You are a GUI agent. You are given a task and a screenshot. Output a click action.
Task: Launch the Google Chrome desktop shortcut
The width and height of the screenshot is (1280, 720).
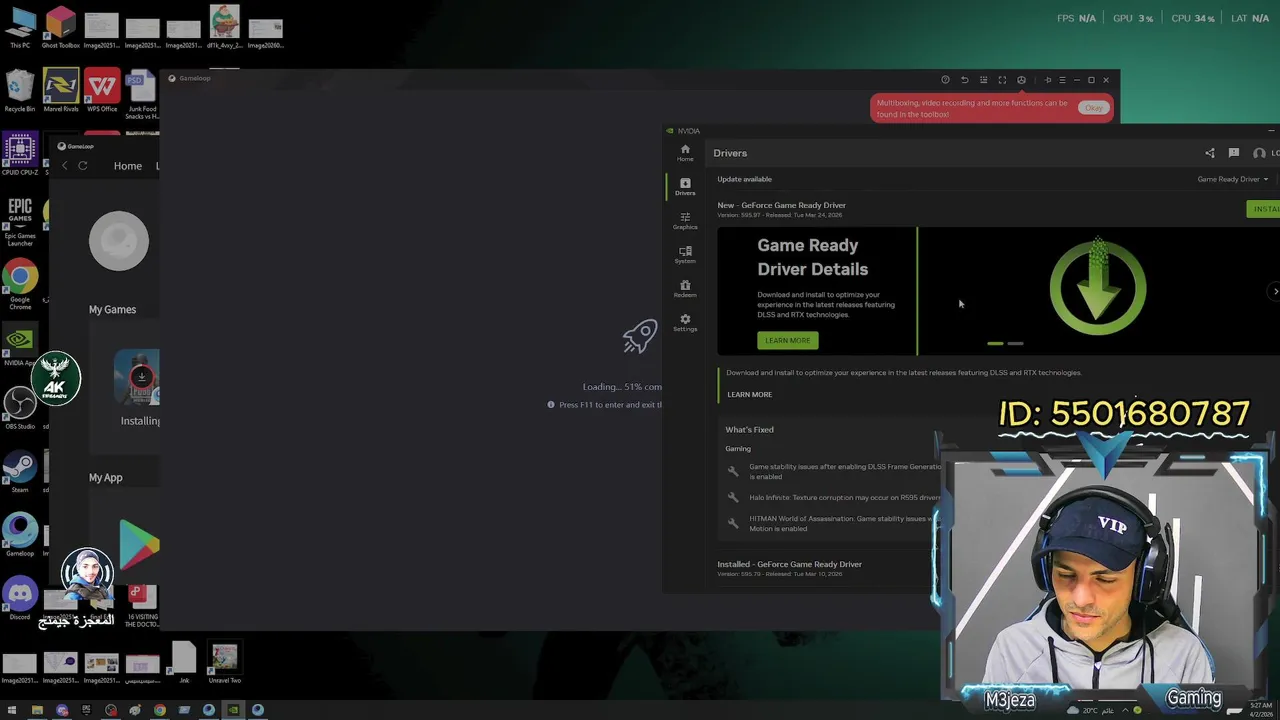pyautogui.click(x=20, y=285)
